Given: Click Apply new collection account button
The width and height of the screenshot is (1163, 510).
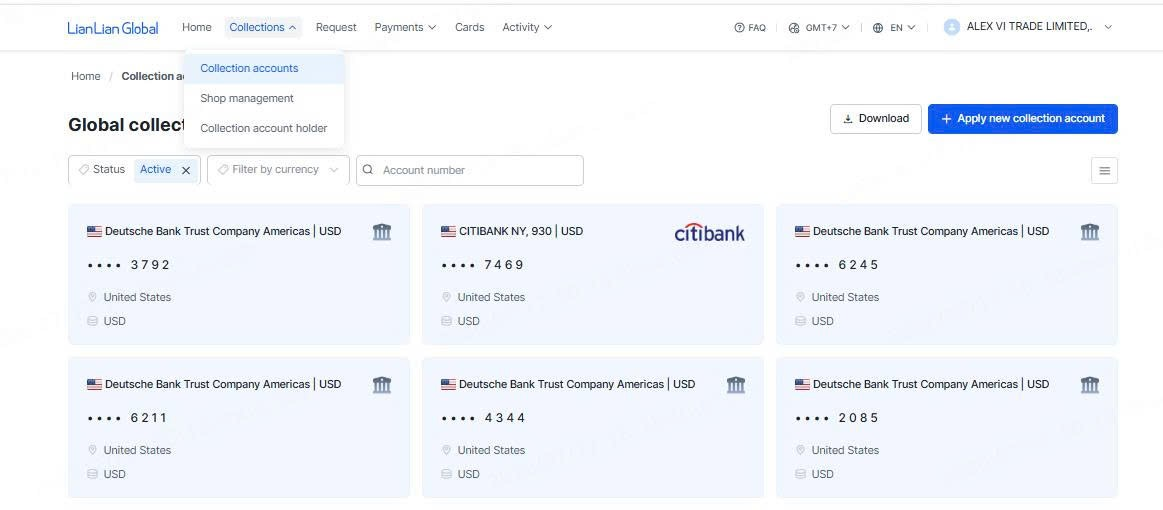Looking at the screenshot, I should [1023, 119].
